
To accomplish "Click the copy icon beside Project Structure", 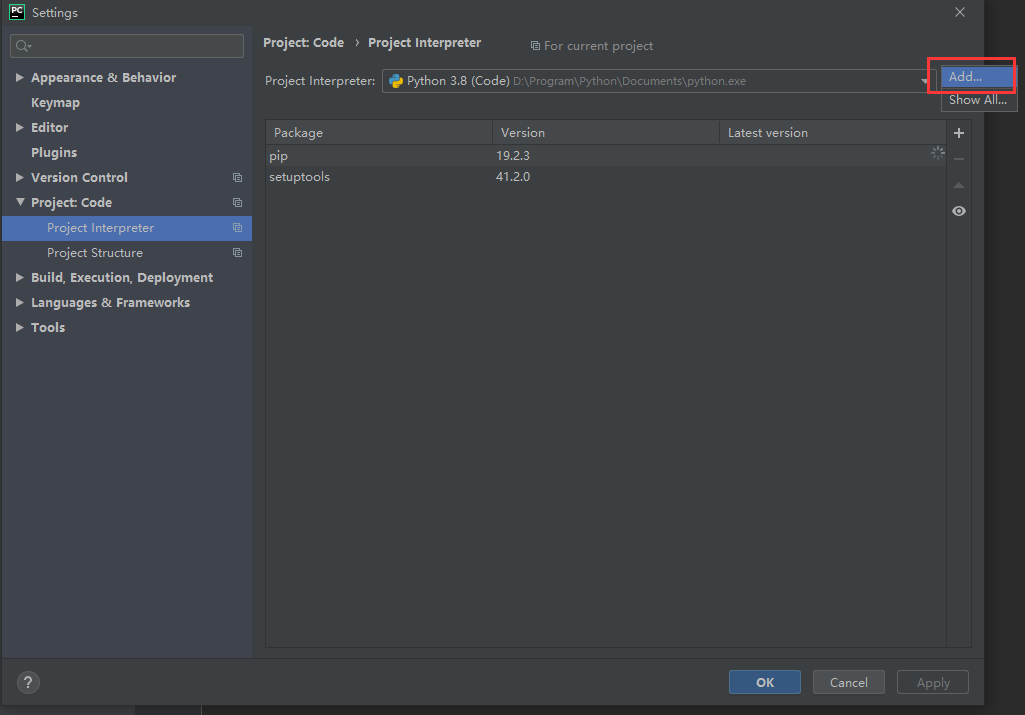I will (237, 252).
